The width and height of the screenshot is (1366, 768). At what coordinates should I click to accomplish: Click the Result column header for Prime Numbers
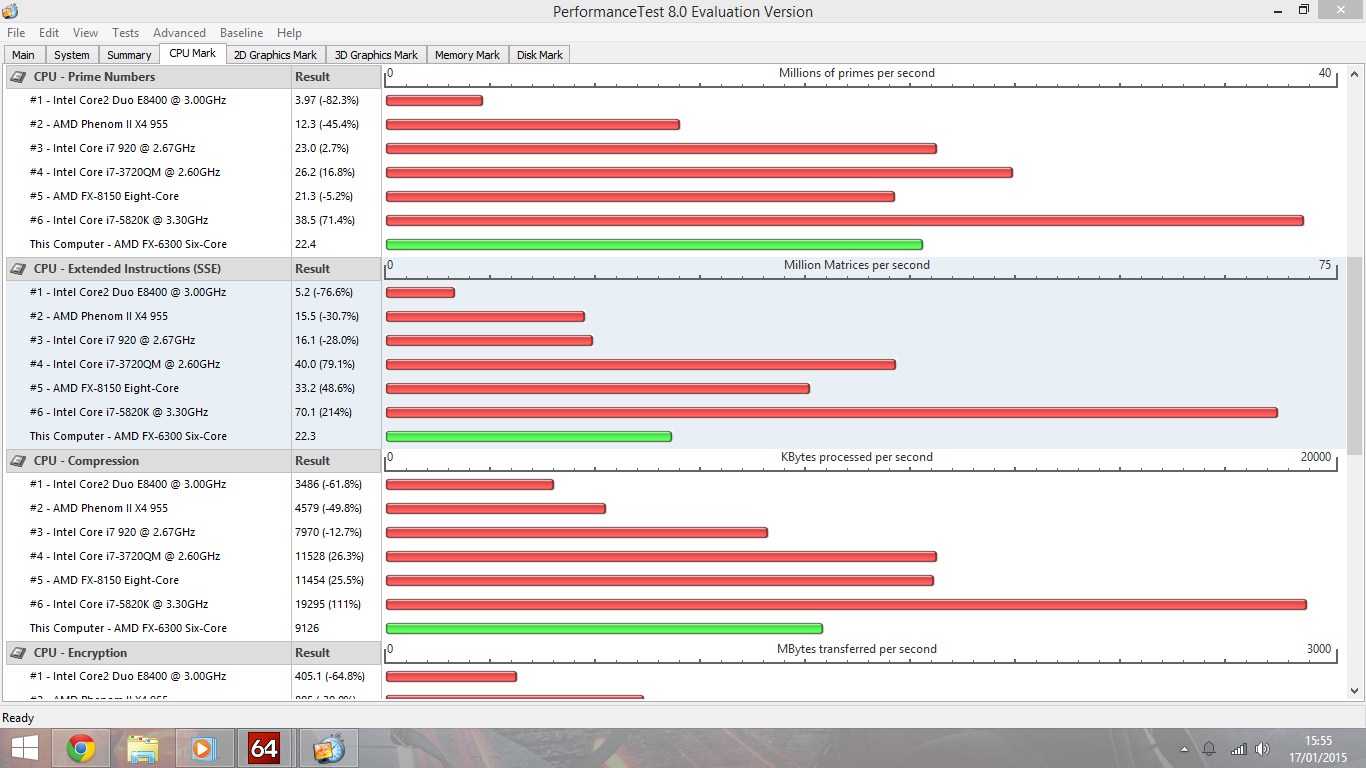point(336,76)
